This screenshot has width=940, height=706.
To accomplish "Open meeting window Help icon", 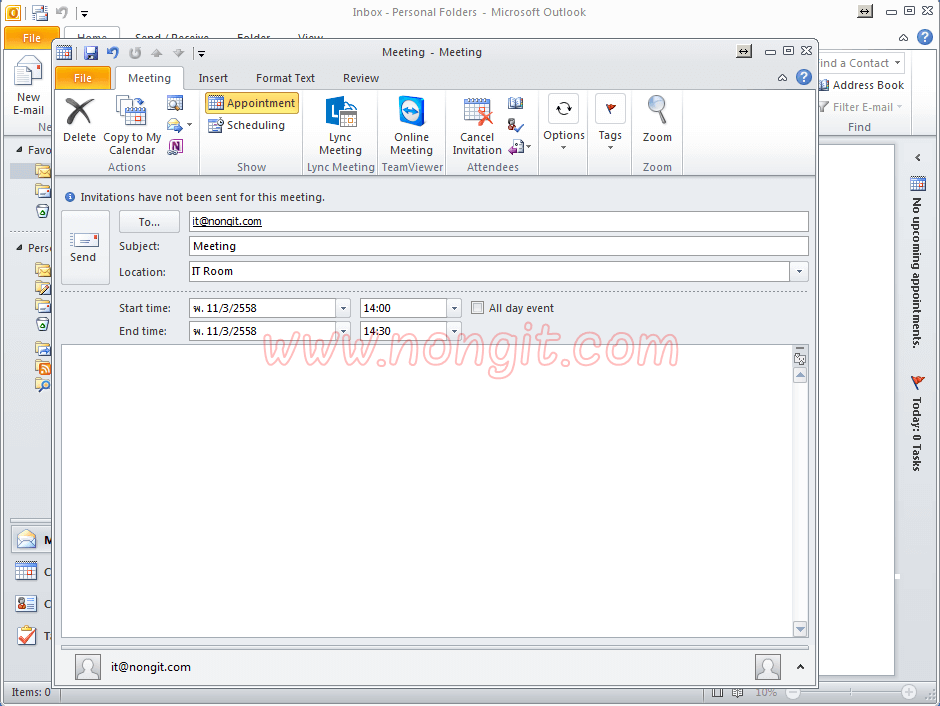I will 804,77.
